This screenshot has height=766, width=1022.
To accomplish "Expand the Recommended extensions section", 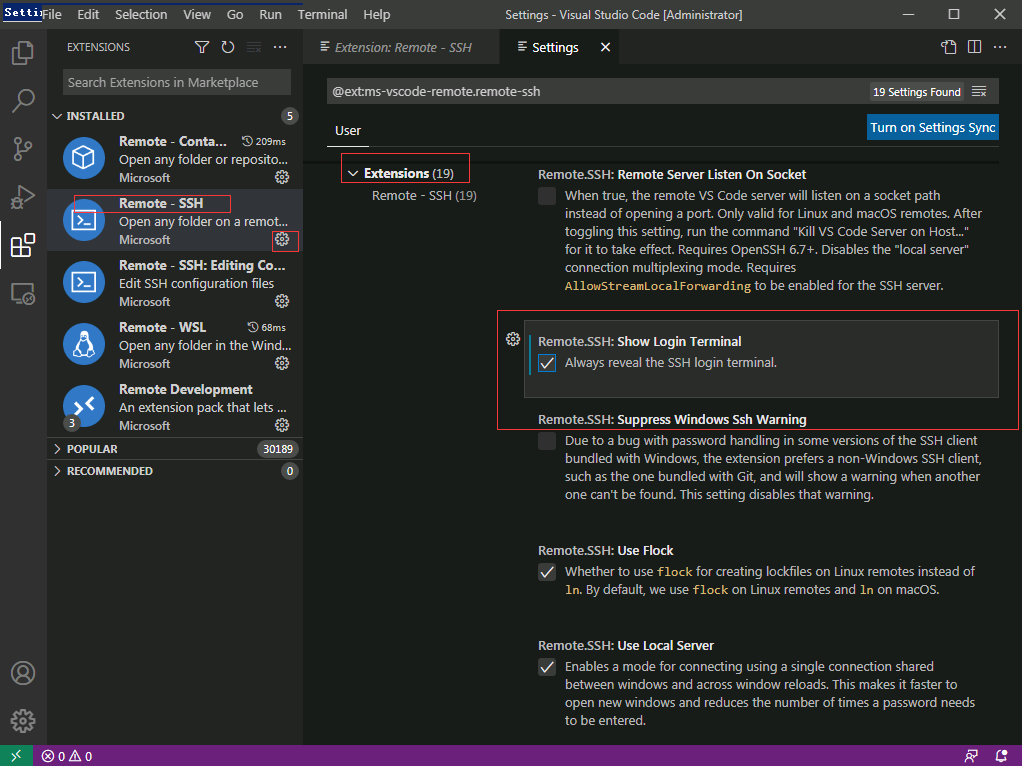I will (175, 471).
